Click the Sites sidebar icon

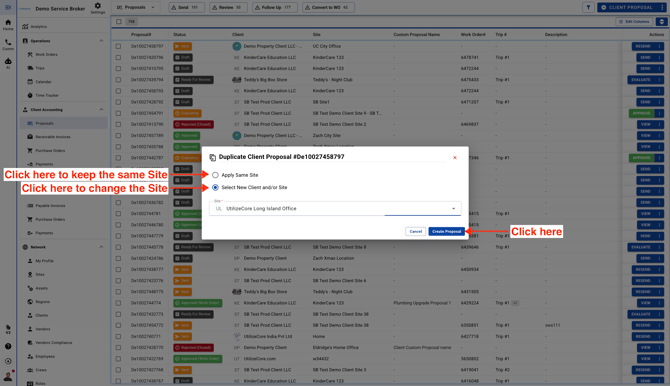30,274
